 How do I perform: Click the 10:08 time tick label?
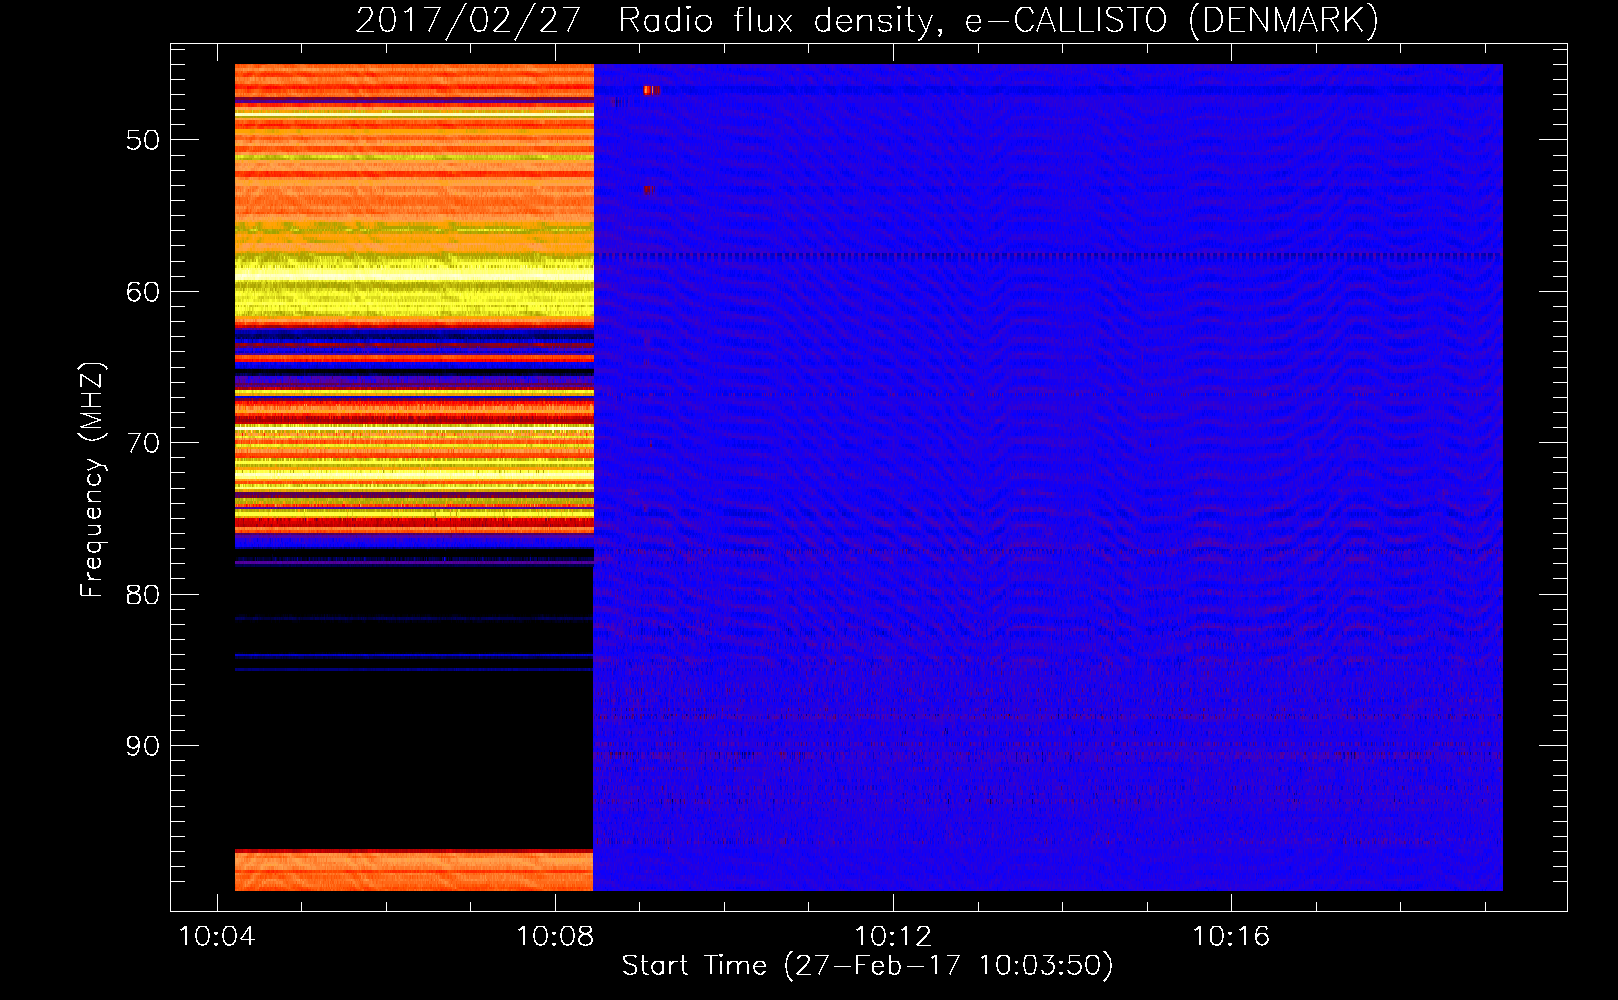(x=555, y=937)
